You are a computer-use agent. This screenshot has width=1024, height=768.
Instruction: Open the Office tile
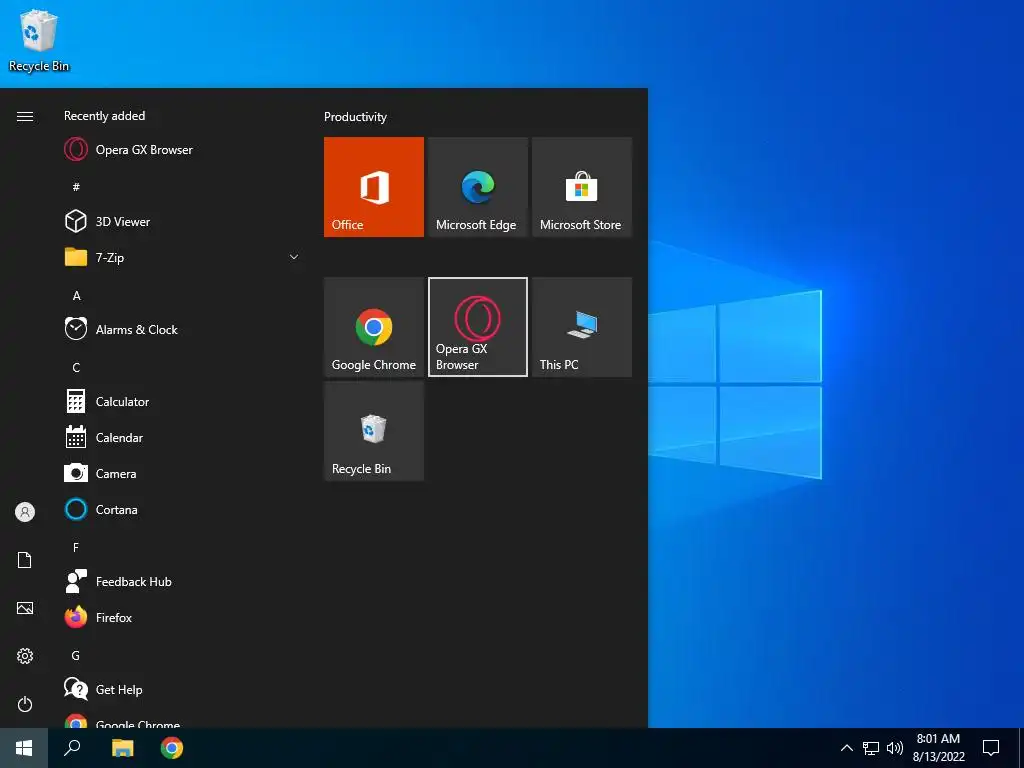click(x=374, y=187)
